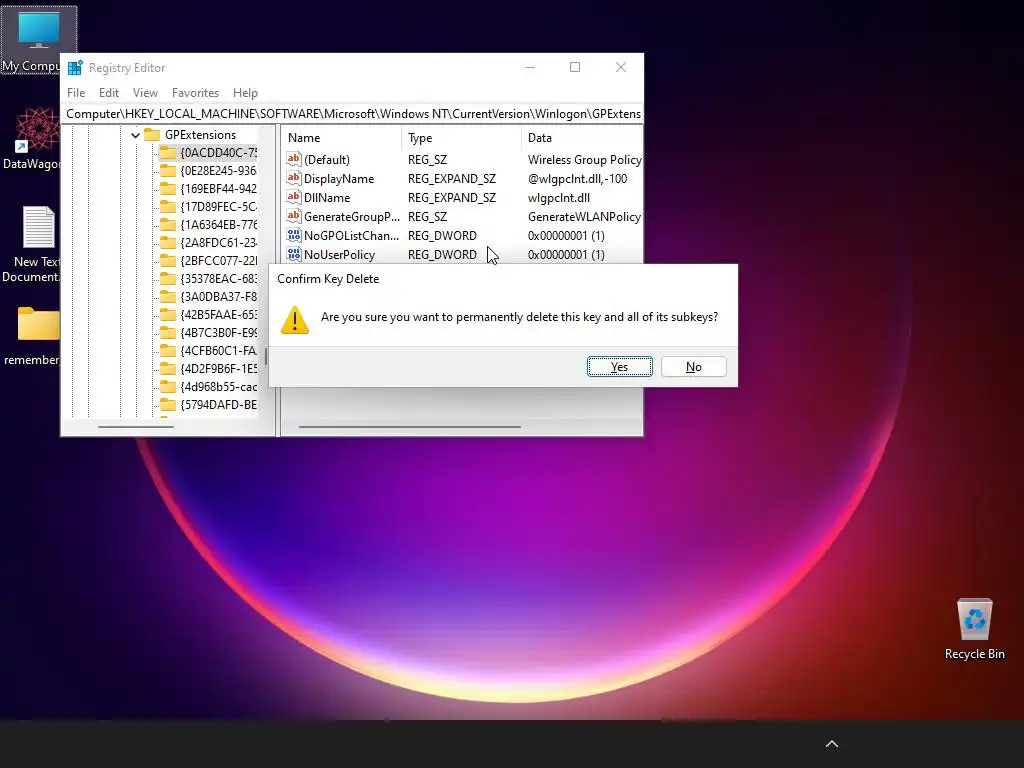This screenshot has width=1024, height=768.
Task: Show hidden icons chevron in taskbar
Action: (831, 744)
